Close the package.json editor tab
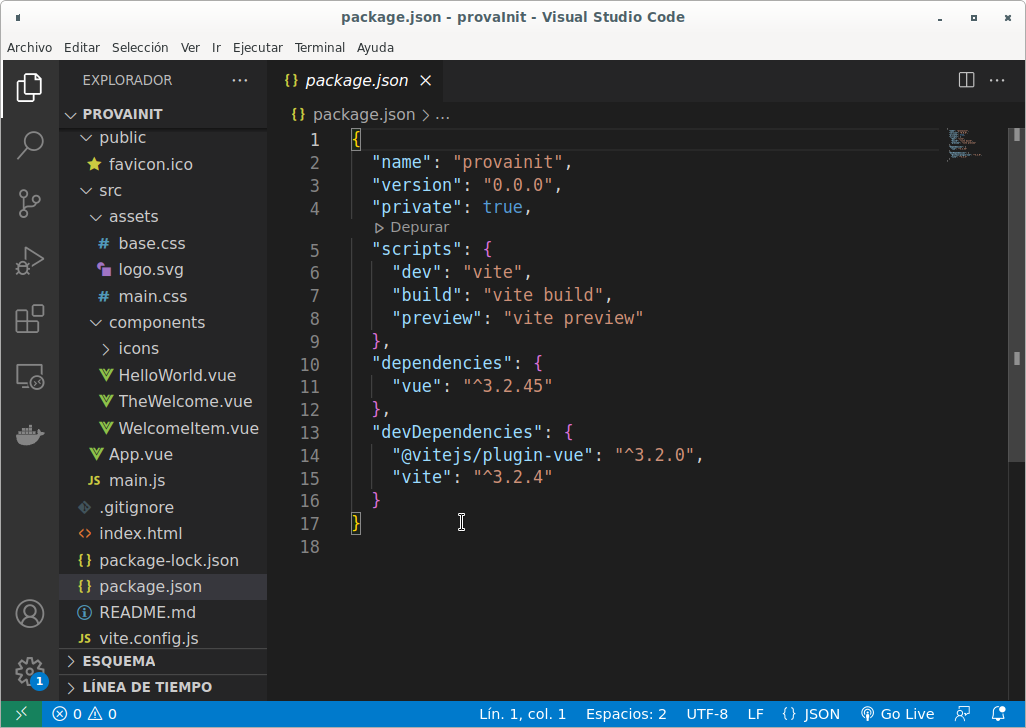The height and width of the screenshot is (728, 1026). click(426, 81)
